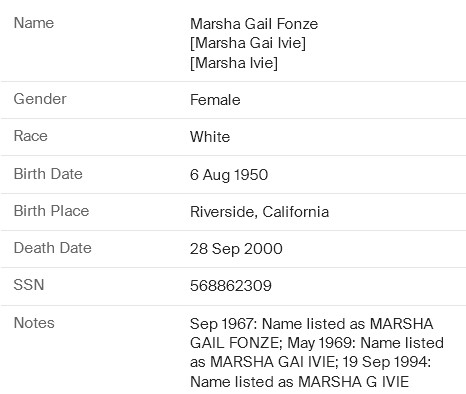The image size is (466, 394).
Task: Click the alias [Marsha Ivie]
Action: (234, 63)
